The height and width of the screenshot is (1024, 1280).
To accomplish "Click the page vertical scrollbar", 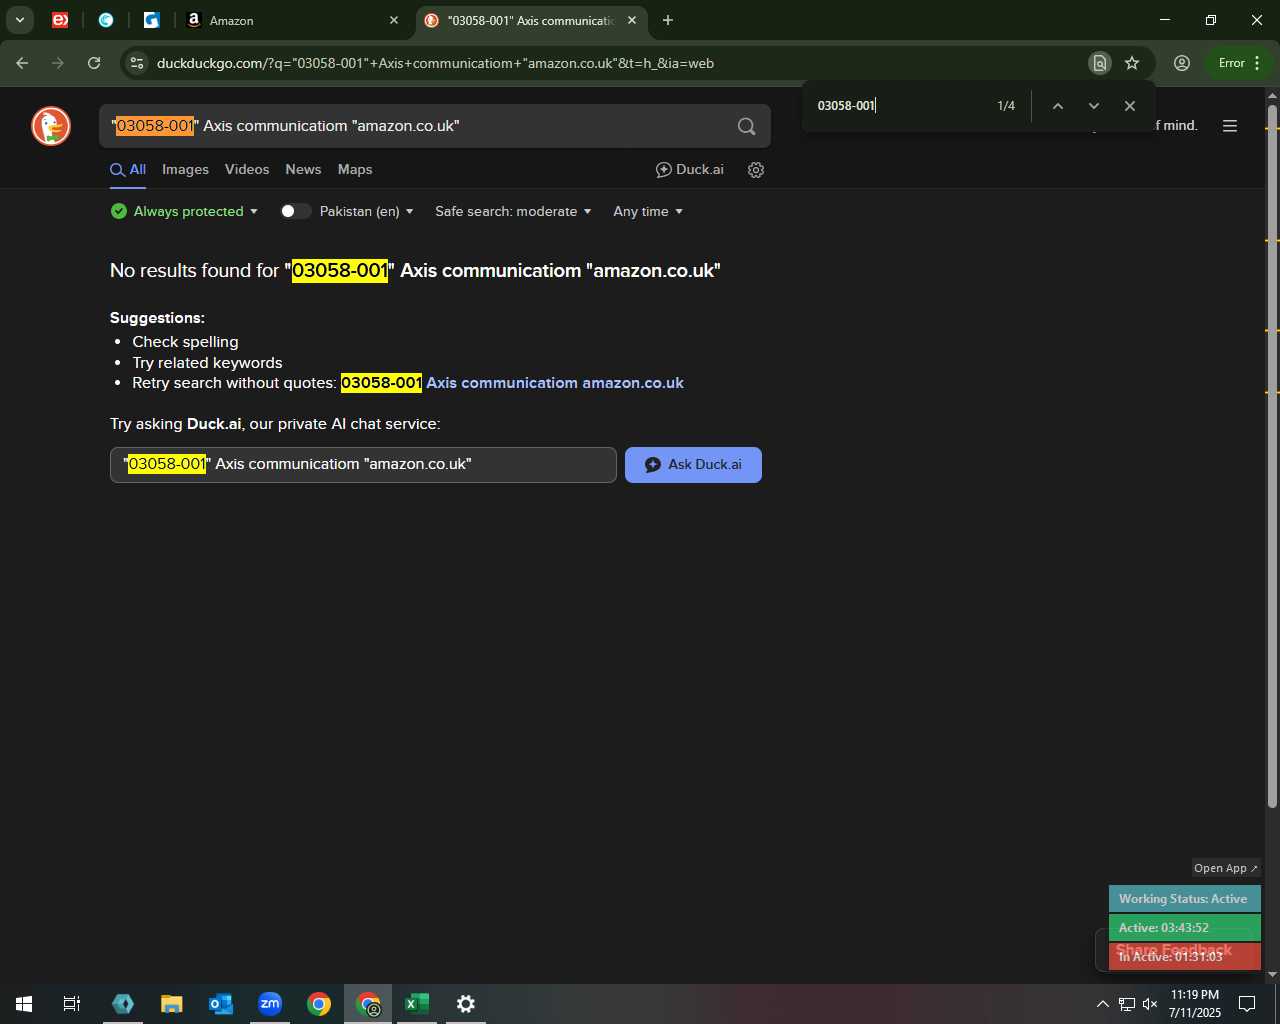I will [1272, 455].
